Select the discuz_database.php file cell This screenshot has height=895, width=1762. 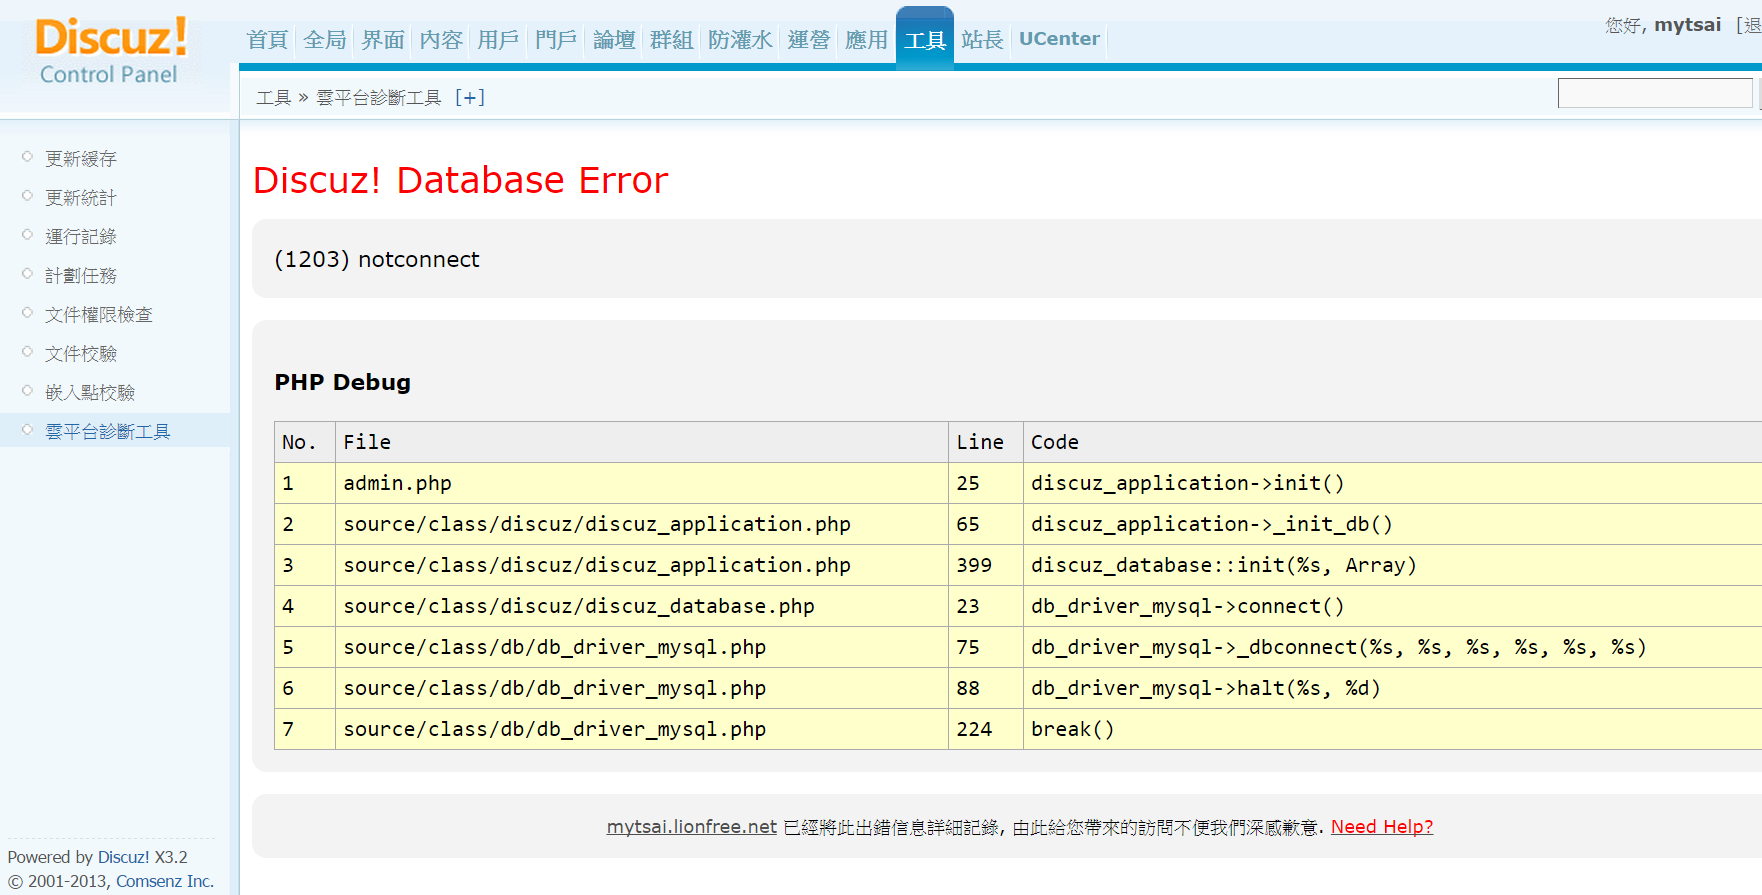click(641, 606)
